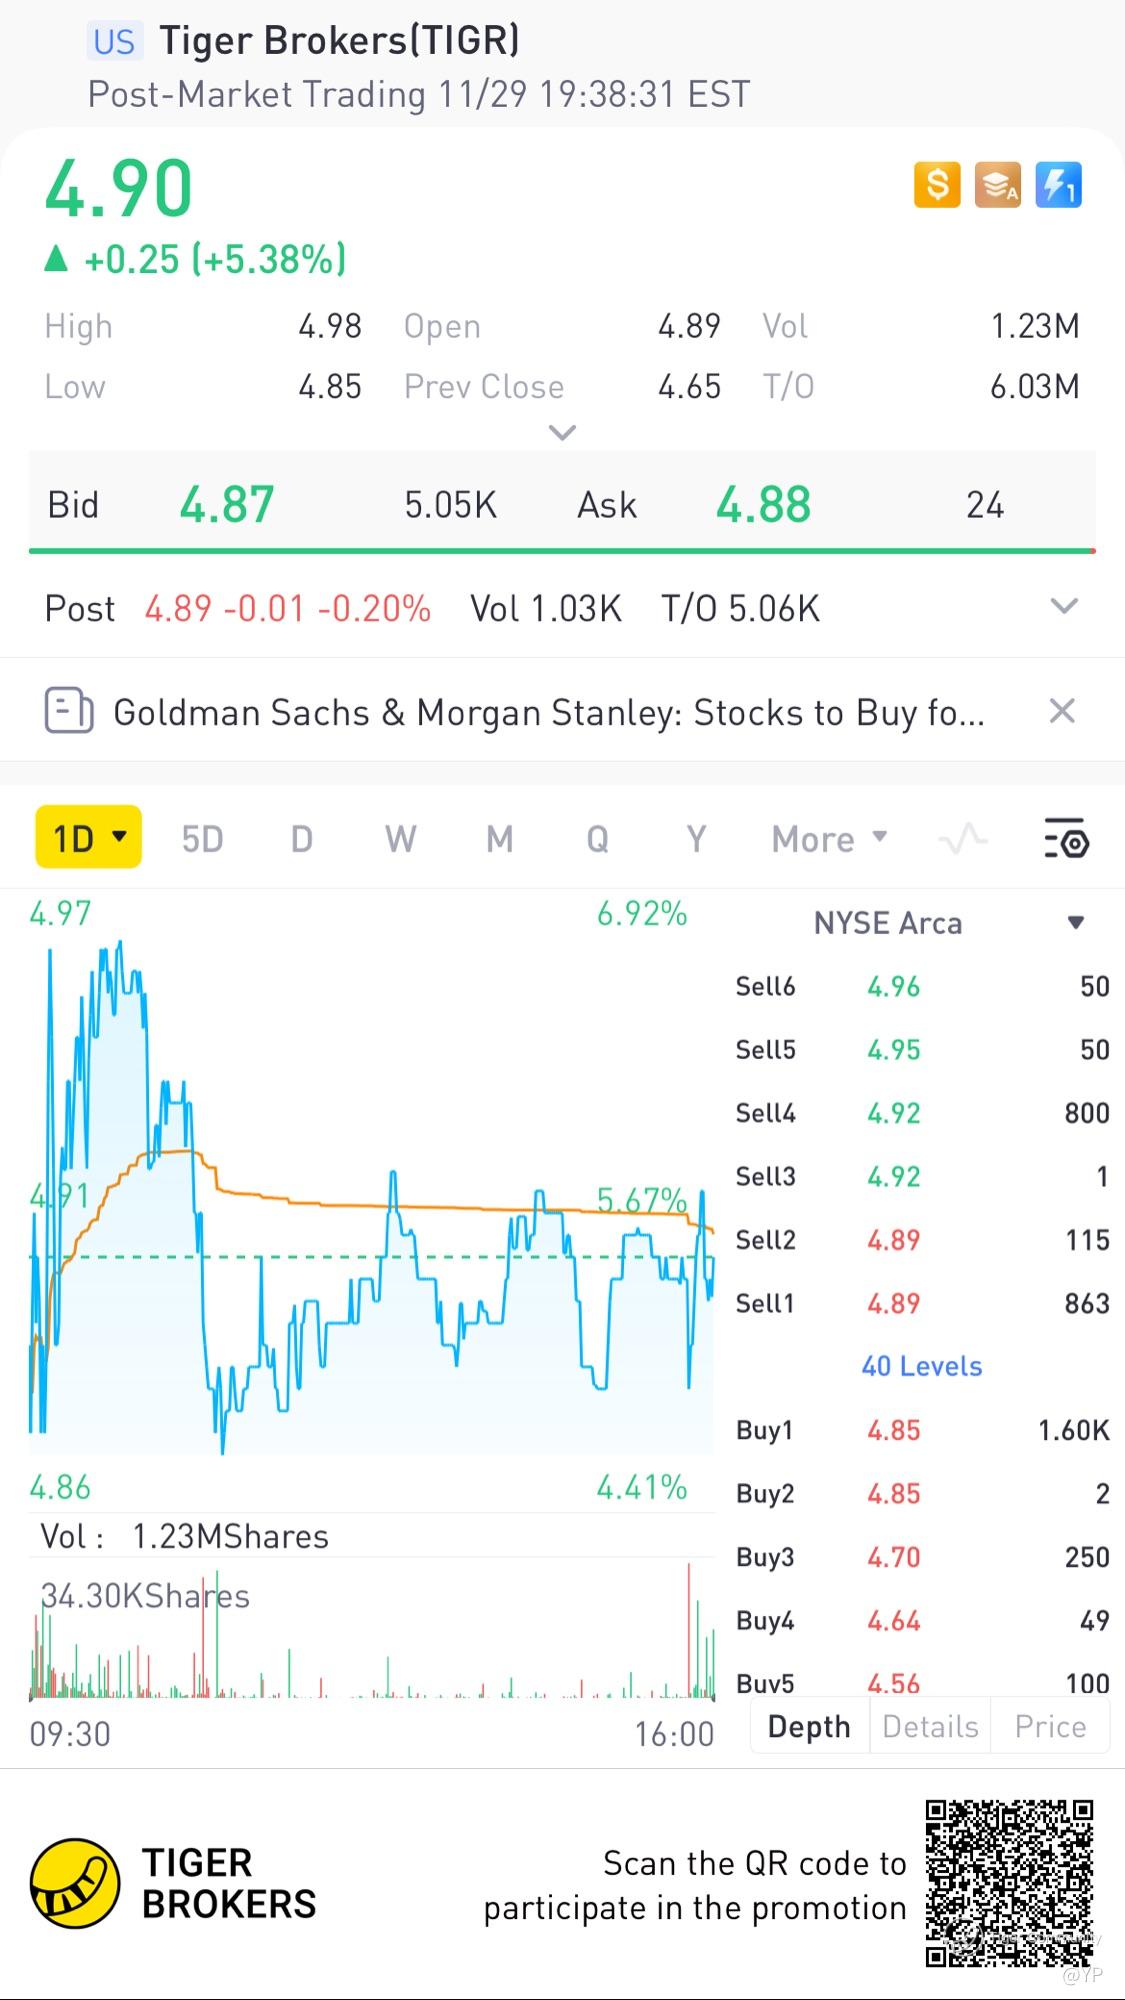Open the 1D timeframe dropdown
Screen dimensions: 1125x2000
[x=89, y=837]
